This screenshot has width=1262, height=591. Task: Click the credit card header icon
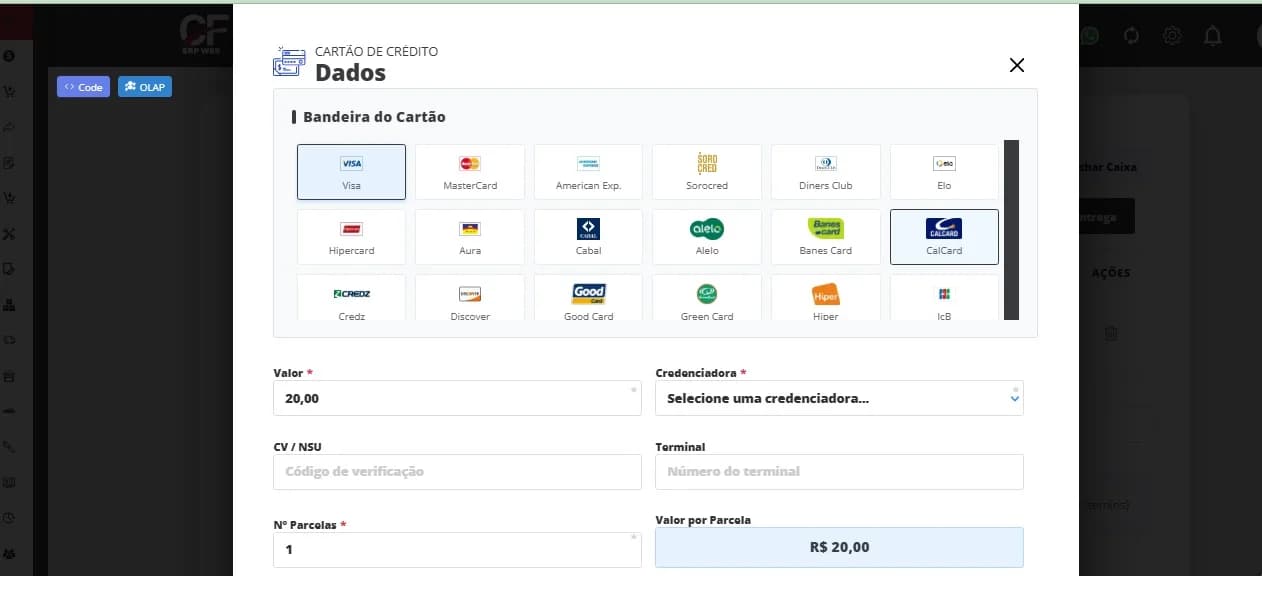click(289, 62)
